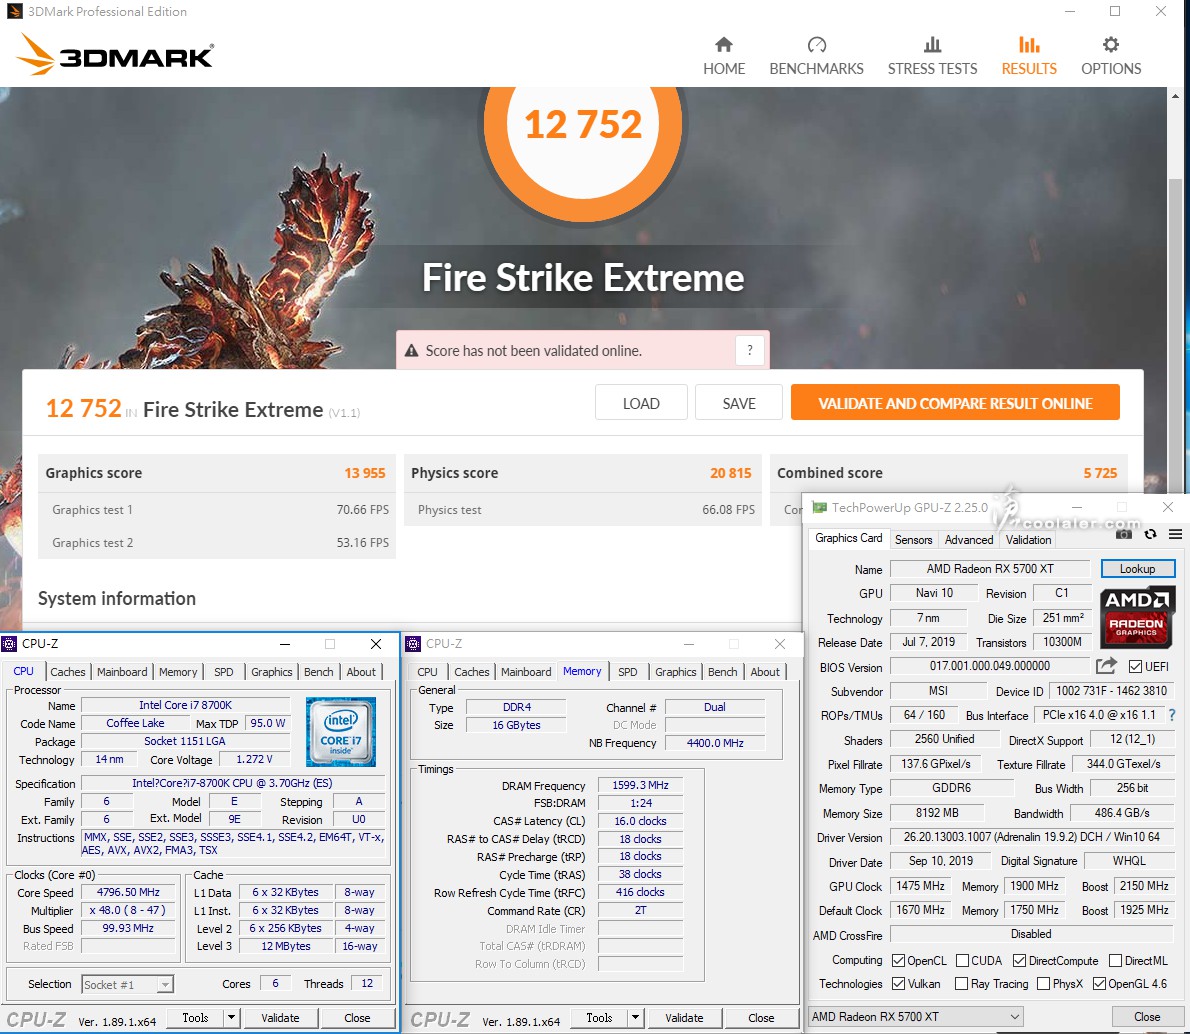The height and width of the screenshot is (1034, 1190).
Task: Click Graphics test 2 row 53.16 FPS
Action: point(216,542)
